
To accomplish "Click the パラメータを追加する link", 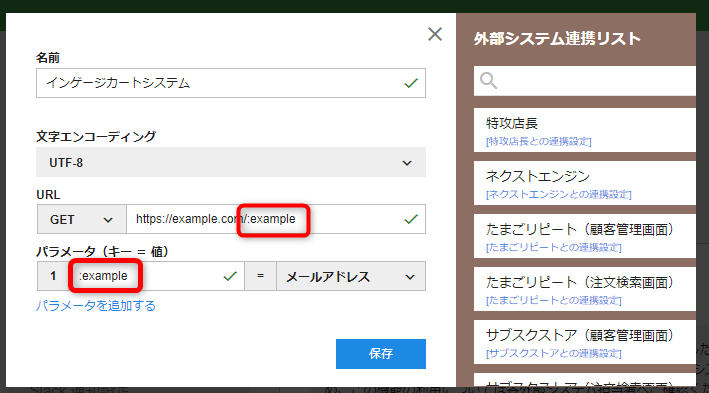I will 95,306.
